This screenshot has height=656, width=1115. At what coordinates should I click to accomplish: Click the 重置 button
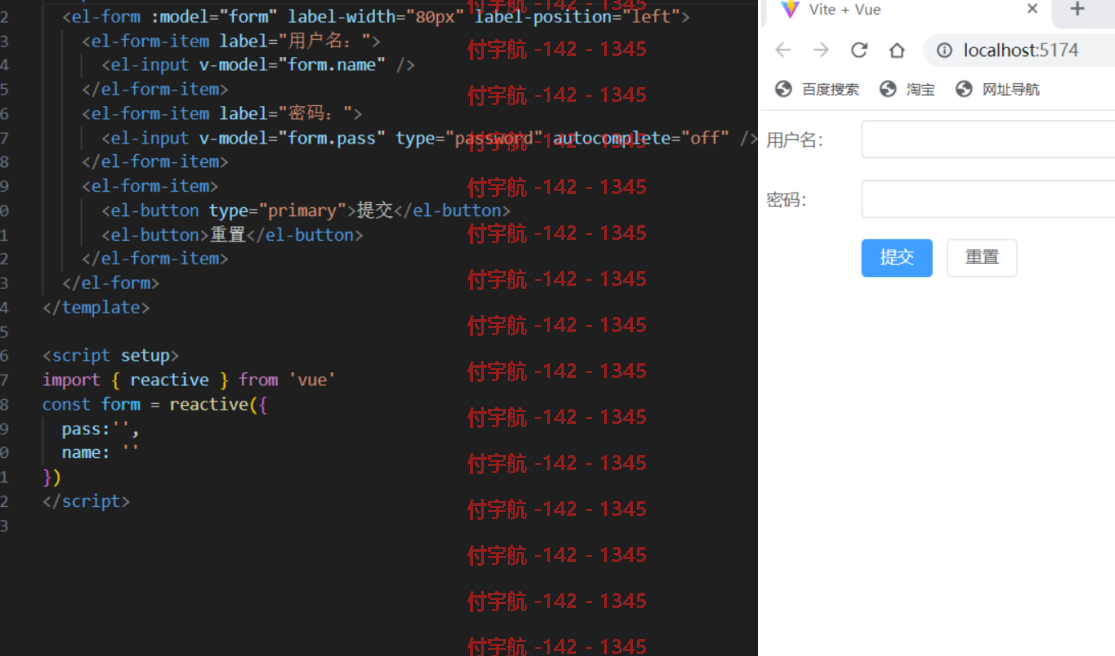(982, 258)
